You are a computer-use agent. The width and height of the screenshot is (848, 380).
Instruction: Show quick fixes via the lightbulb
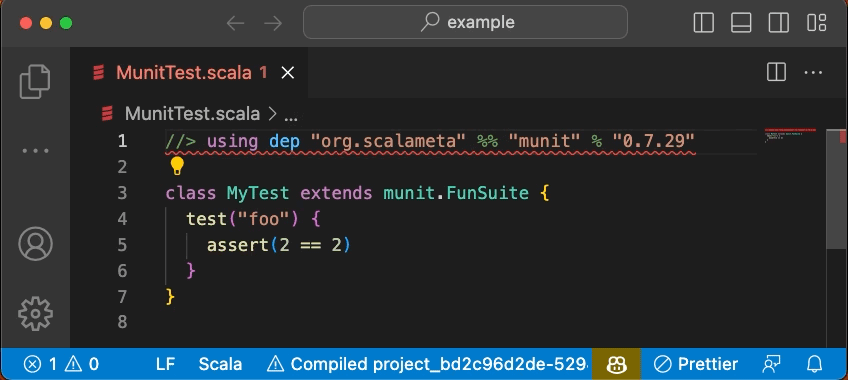177,166
